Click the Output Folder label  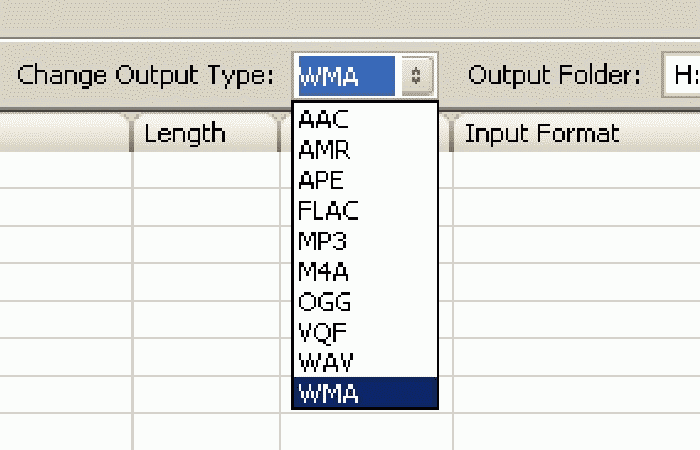tap(554, 75)
